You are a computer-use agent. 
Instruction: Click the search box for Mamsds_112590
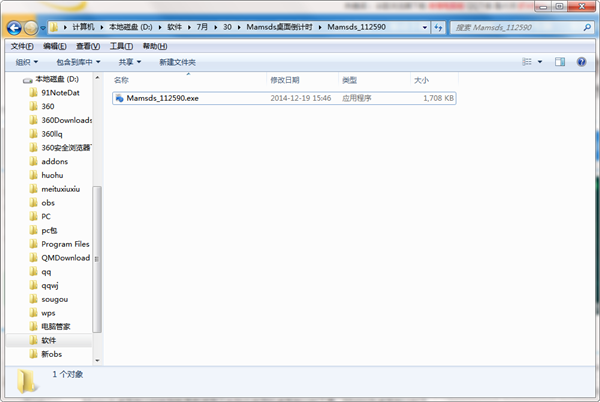520,28
